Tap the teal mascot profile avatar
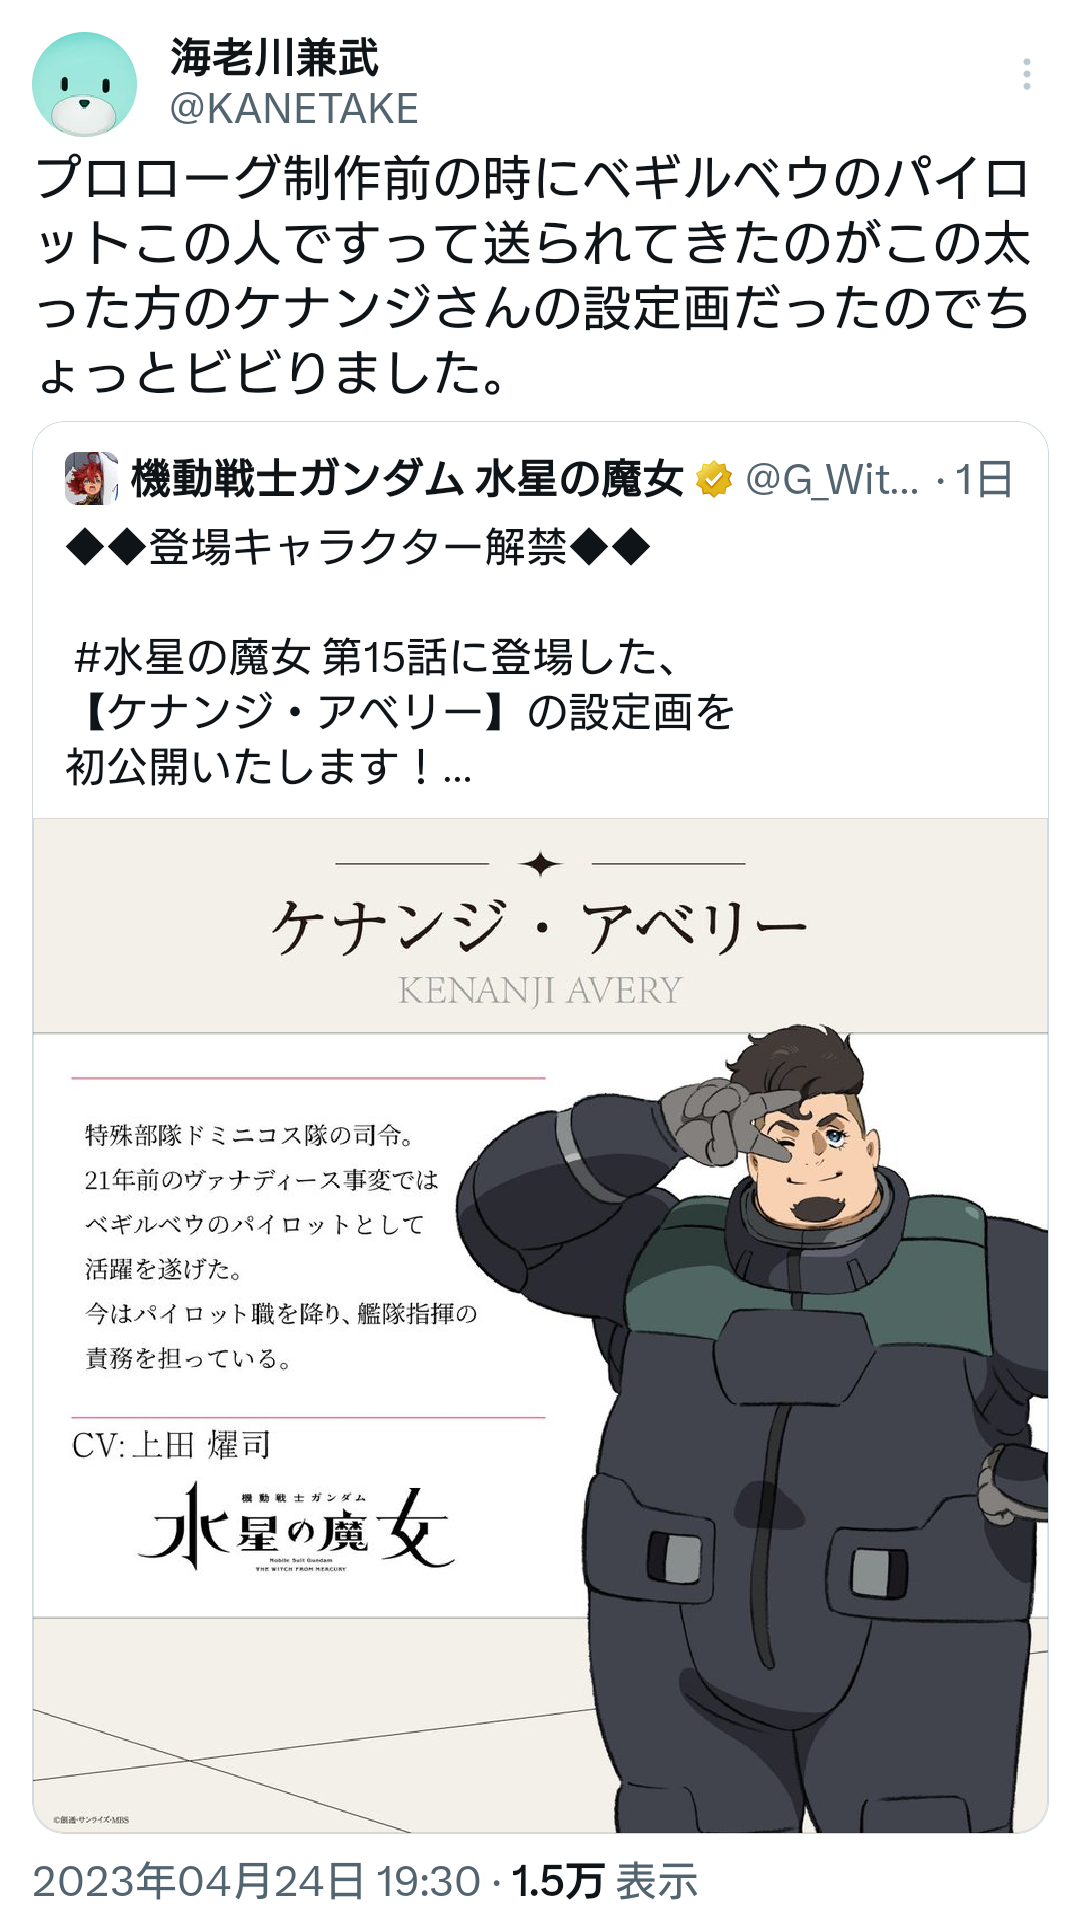The width and height of the screenshot is (1080, 1923). 85,84
